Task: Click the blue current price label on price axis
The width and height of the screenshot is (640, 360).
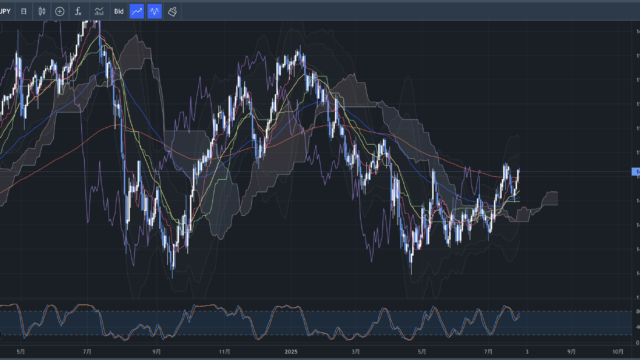Action: 636,172
